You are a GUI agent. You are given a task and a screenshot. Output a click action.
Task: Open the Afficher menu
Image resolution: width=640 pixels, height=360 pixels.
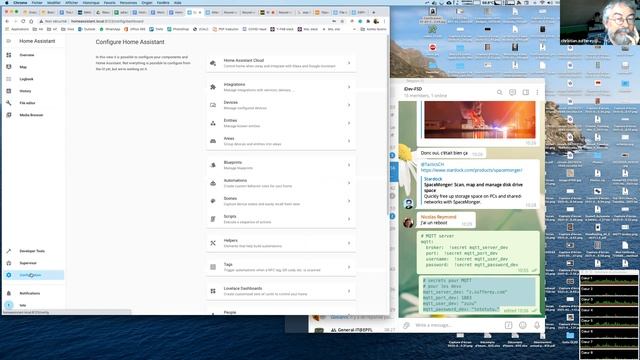[x=71, y=2]
